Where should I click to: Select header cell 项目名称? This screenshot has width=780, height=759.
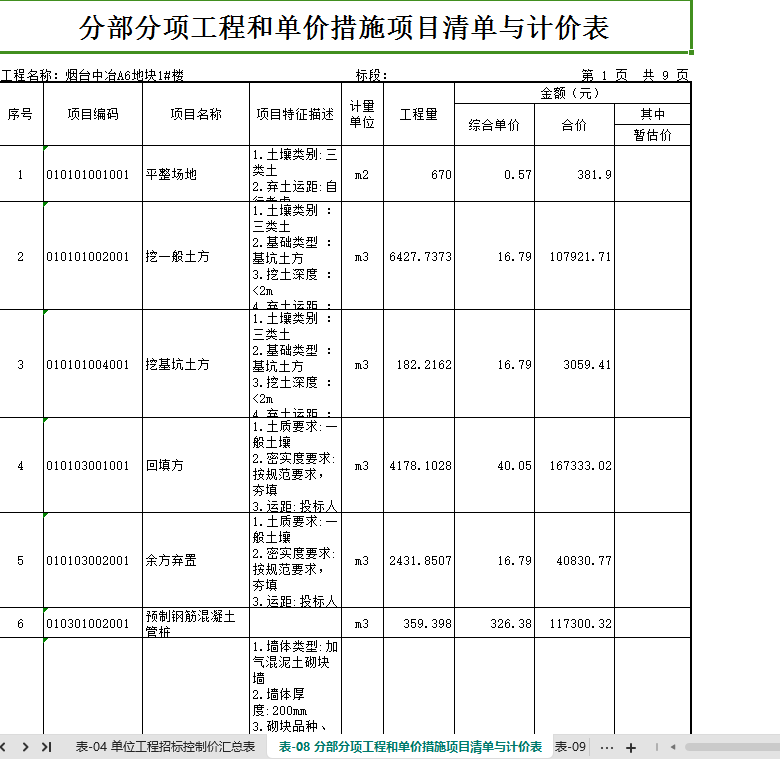196,114
